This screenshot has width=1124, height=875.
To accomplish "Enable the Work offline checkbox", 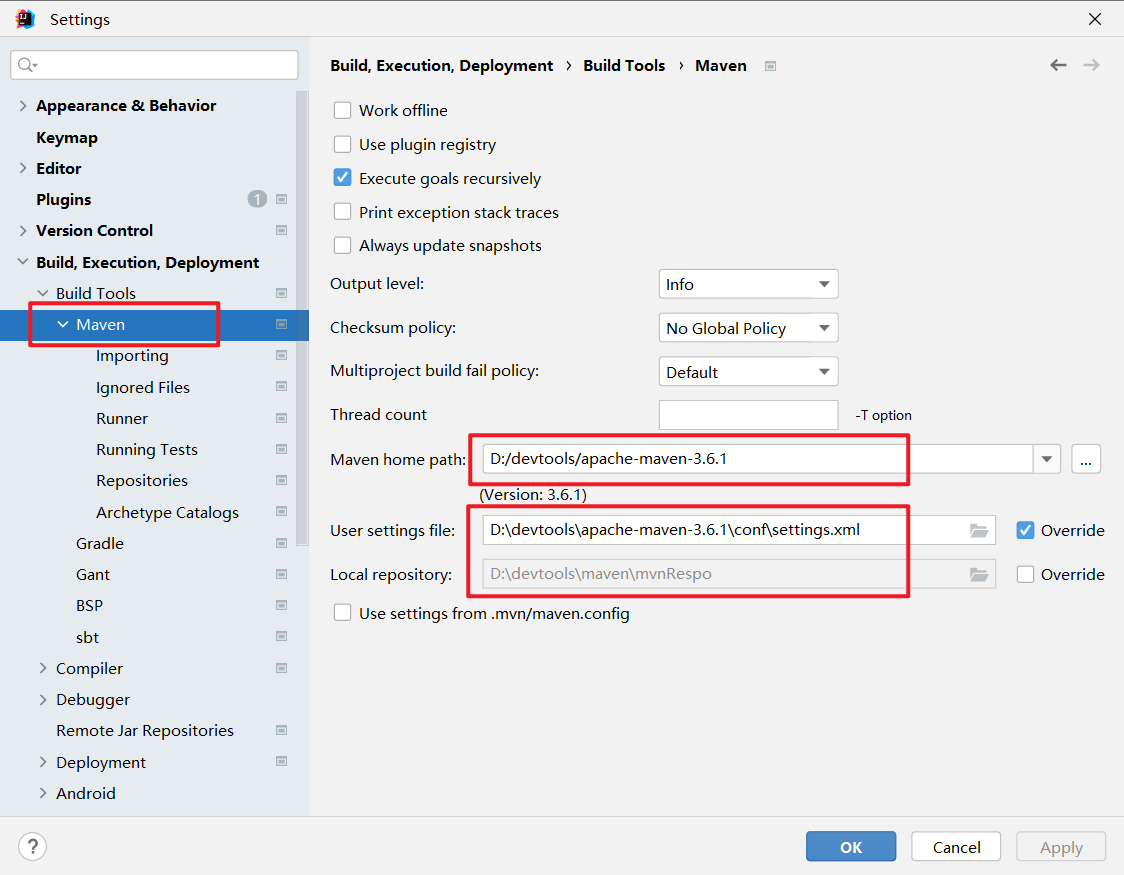I will 343,110.
